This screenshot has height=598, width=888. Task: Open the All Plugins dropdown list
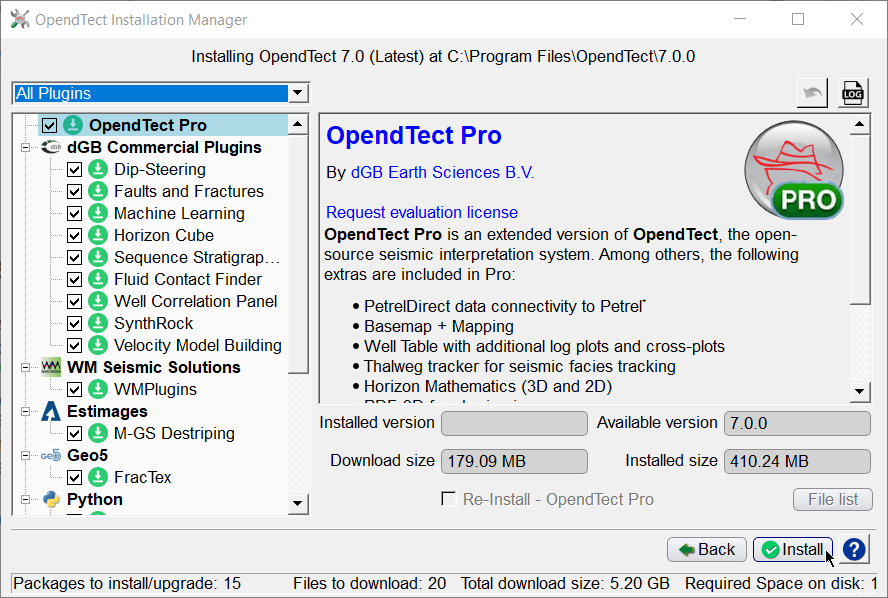297,93
